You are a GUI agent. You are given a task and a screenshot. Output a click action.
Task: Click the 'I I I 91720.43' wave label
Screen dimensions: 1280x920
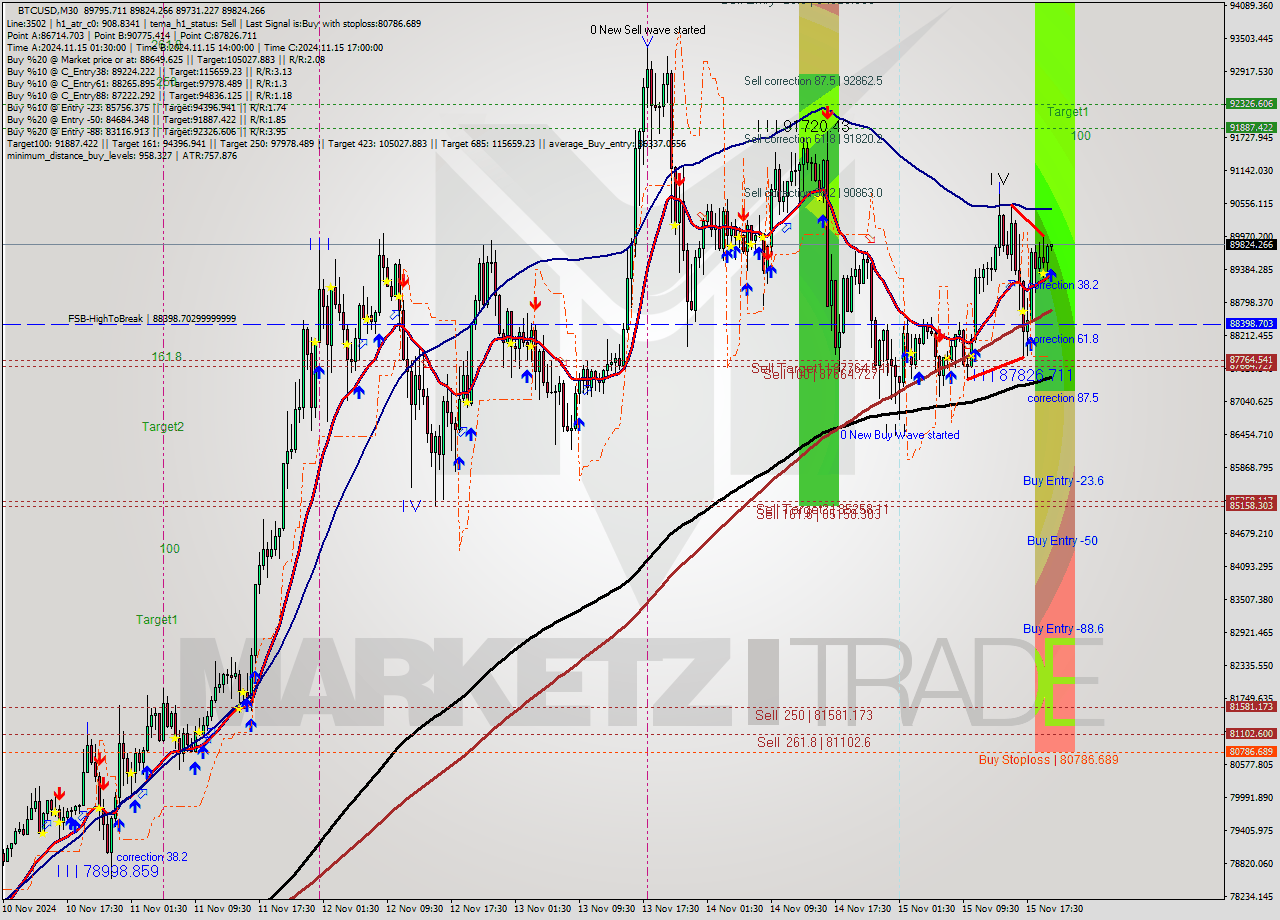coord(803,127)
